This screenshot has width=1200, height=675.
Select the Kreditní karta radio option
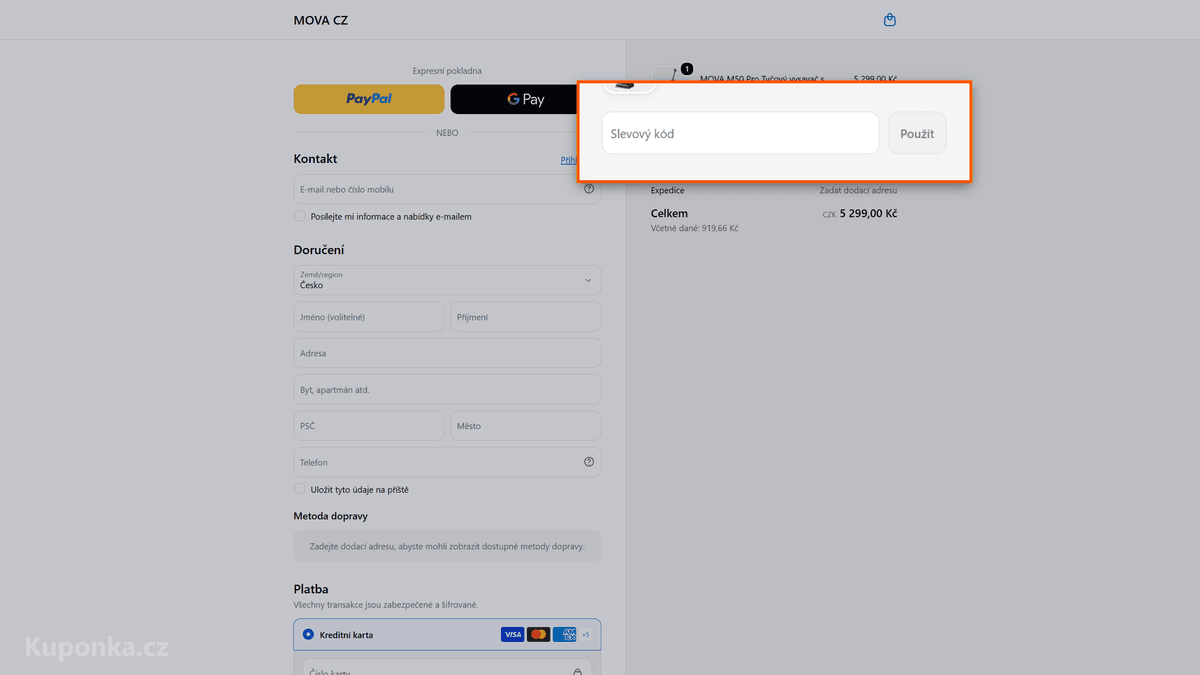tap(308, 634)
